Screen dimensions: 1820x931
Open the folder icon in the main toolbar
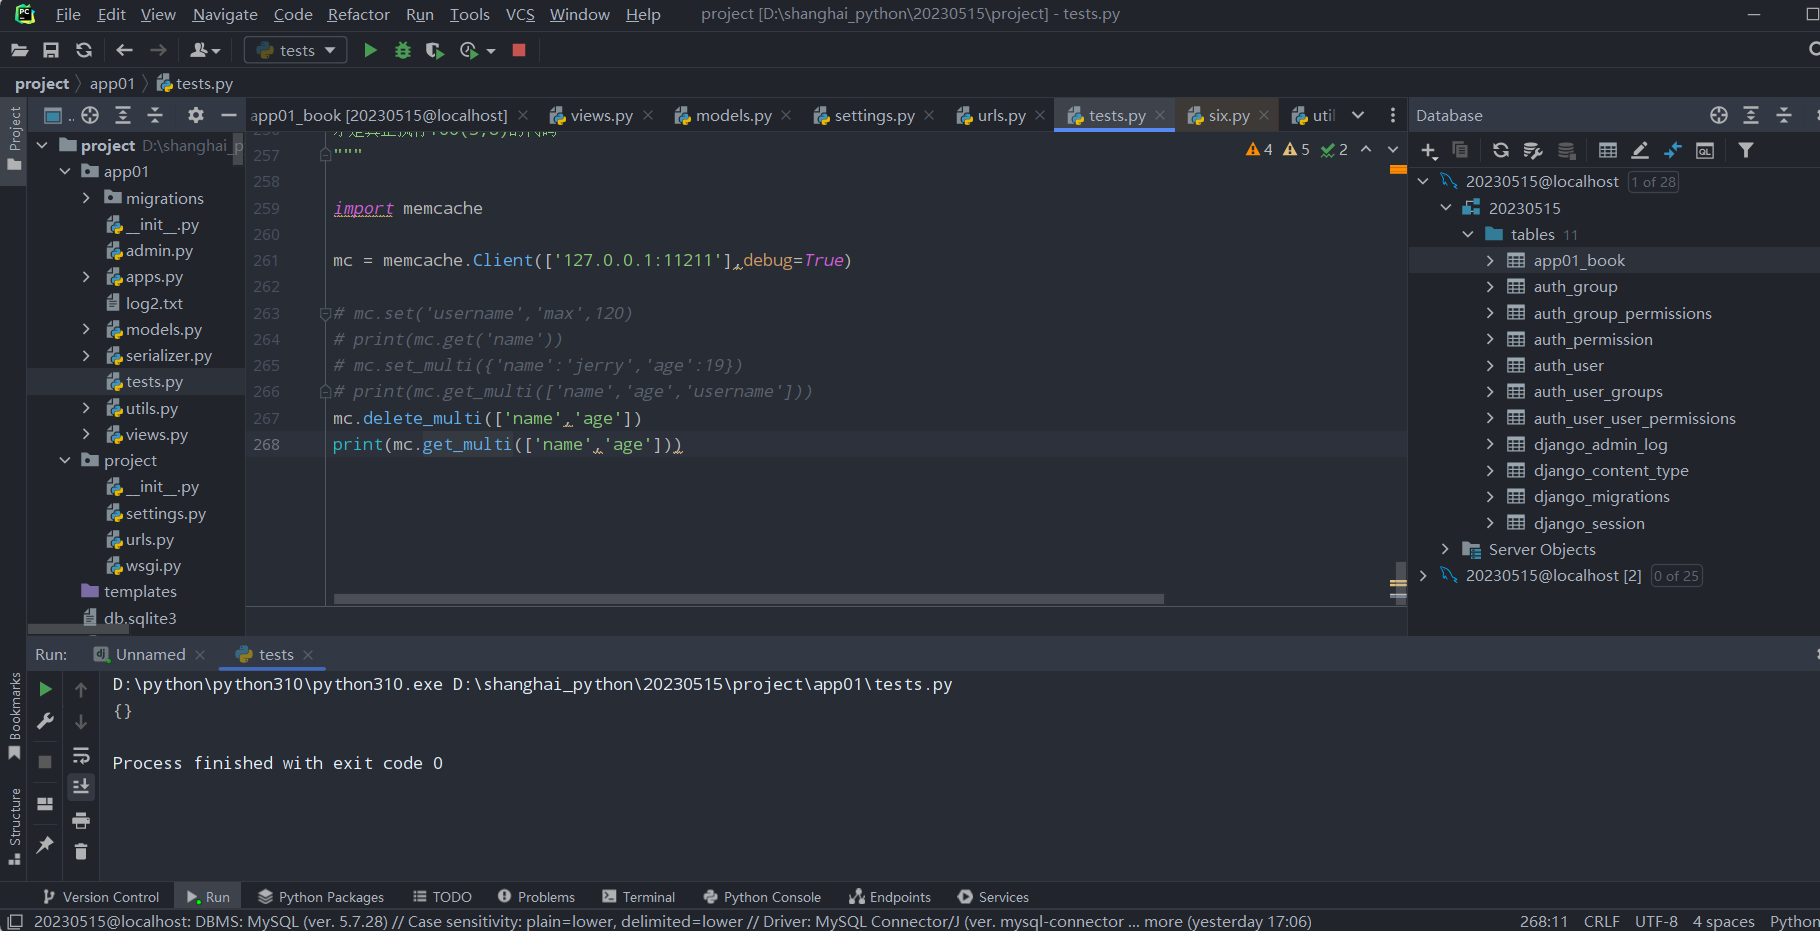[19, 50]
